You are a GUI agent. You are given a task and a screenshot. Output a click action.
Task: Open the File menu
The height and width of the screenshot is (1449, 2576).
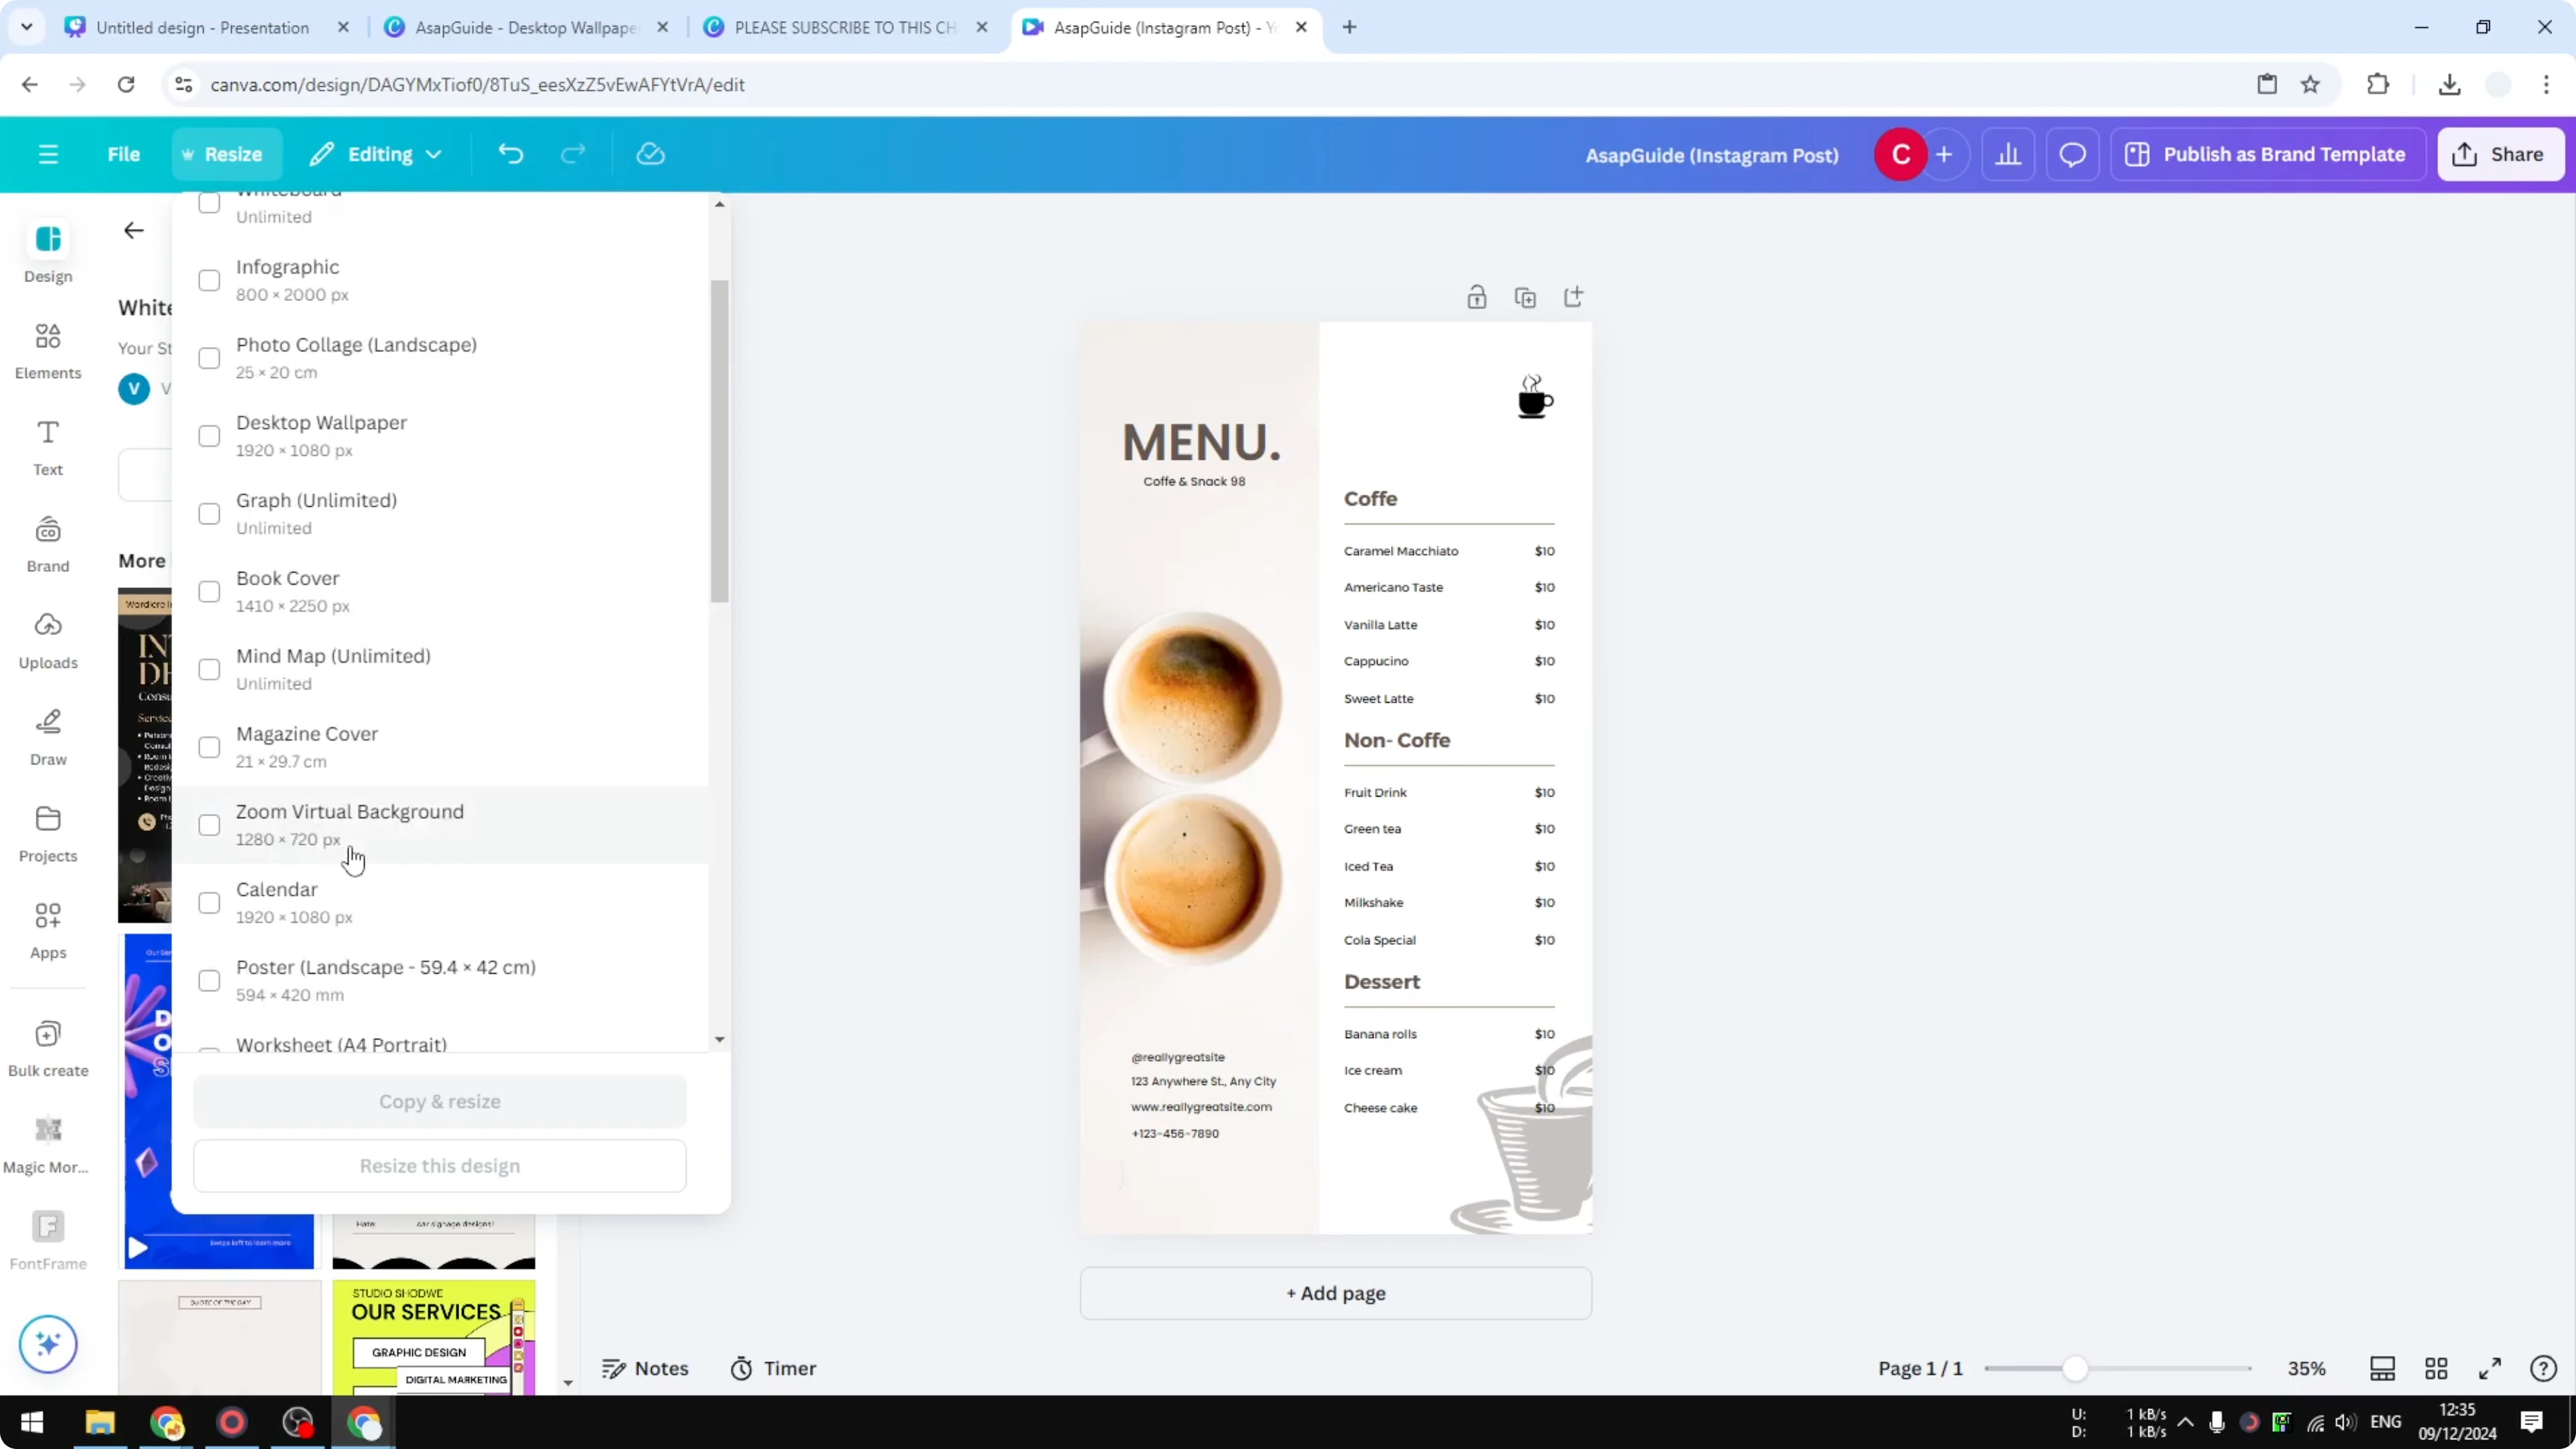(x=124, y=154)
